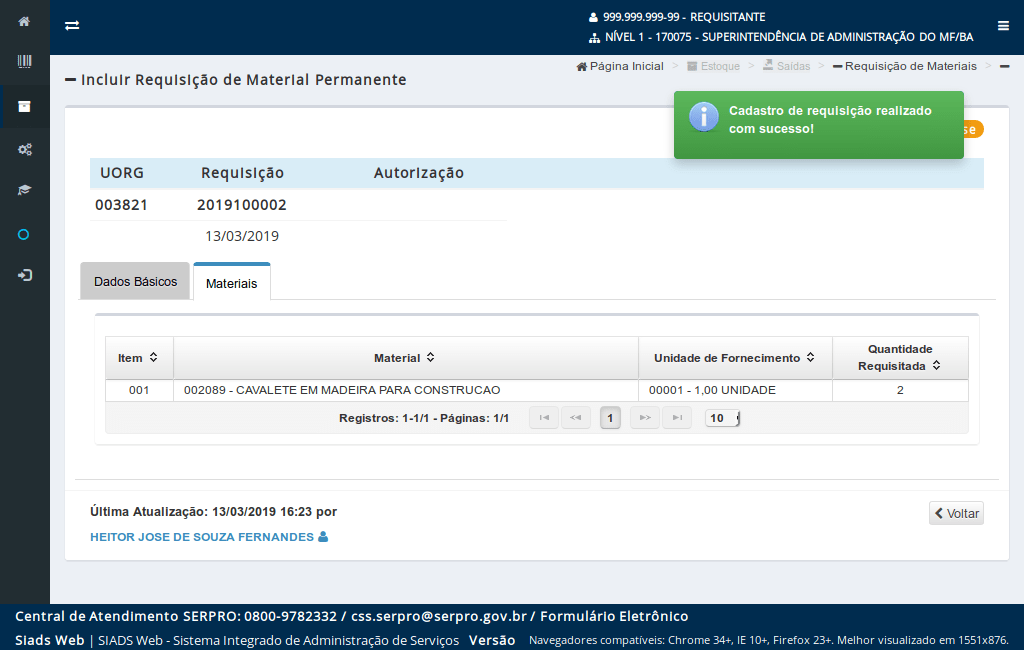
Task: Click the css.serpro@serpro.gov.br email
Action: [x=439, y=616]
